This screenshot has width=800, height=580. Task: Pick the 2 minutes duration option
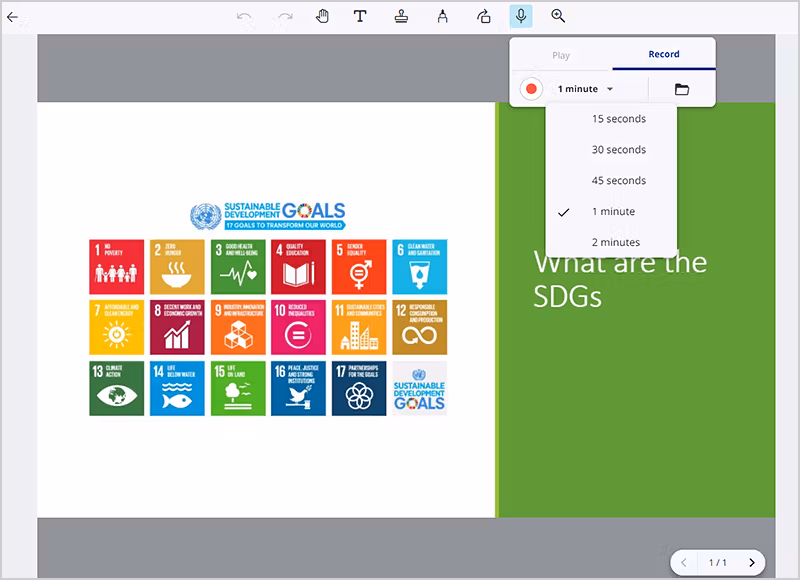[615, 242]
